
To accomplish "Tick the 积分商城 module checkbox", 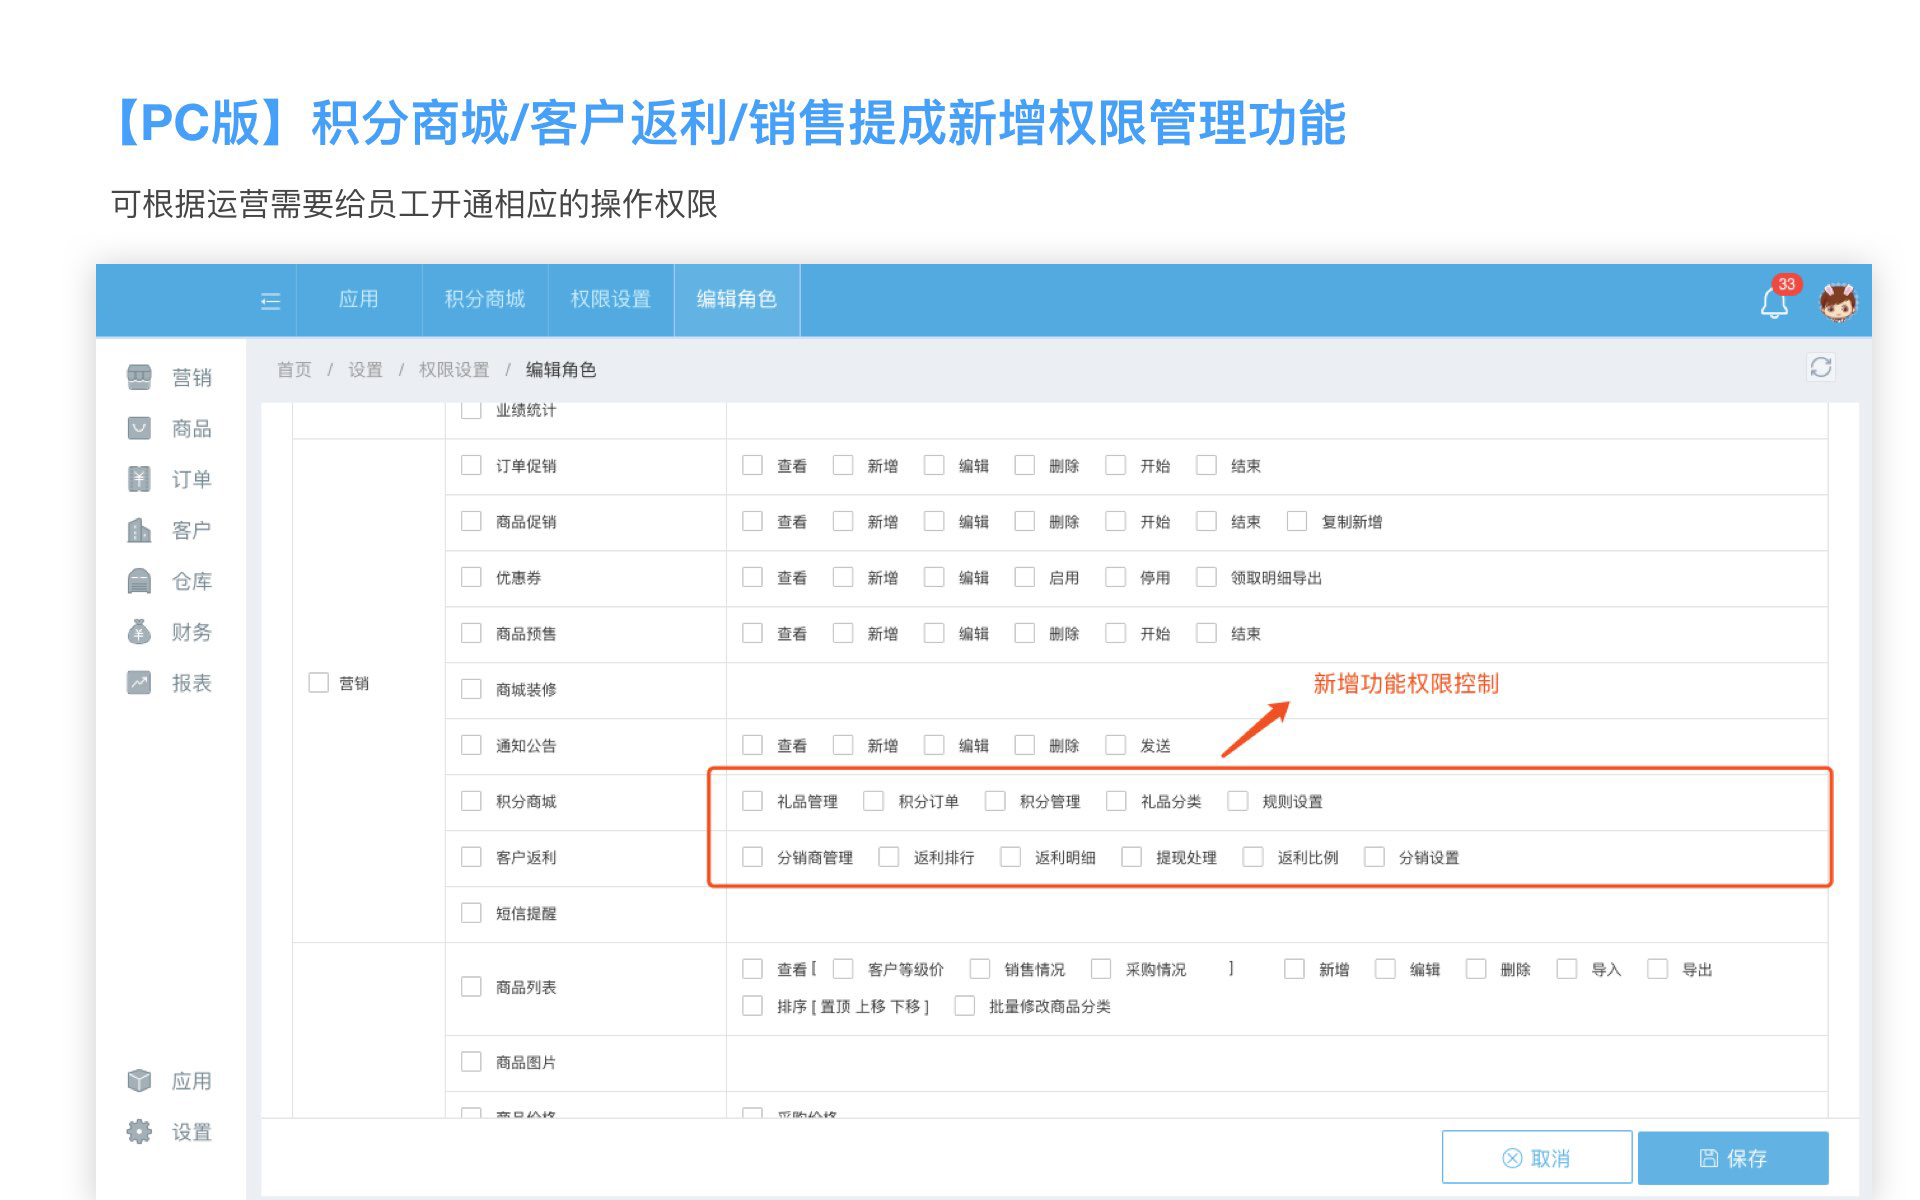I will [471, 801].
